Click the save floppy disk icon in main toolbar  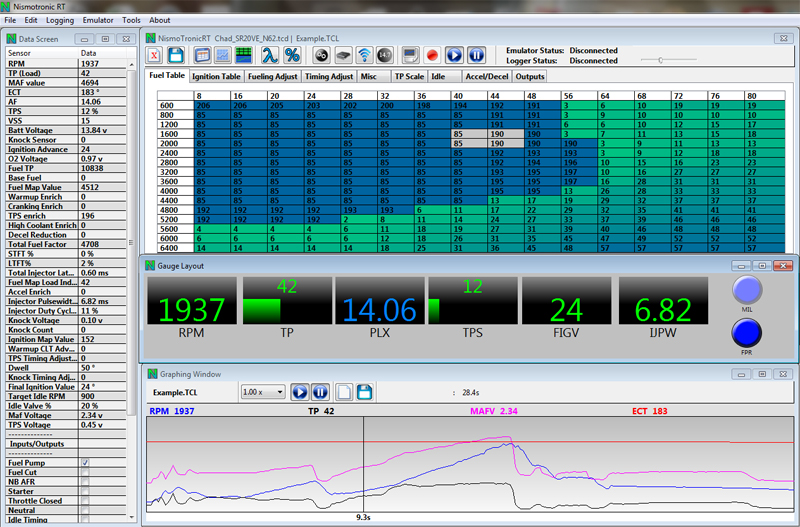tap(177, 55)
